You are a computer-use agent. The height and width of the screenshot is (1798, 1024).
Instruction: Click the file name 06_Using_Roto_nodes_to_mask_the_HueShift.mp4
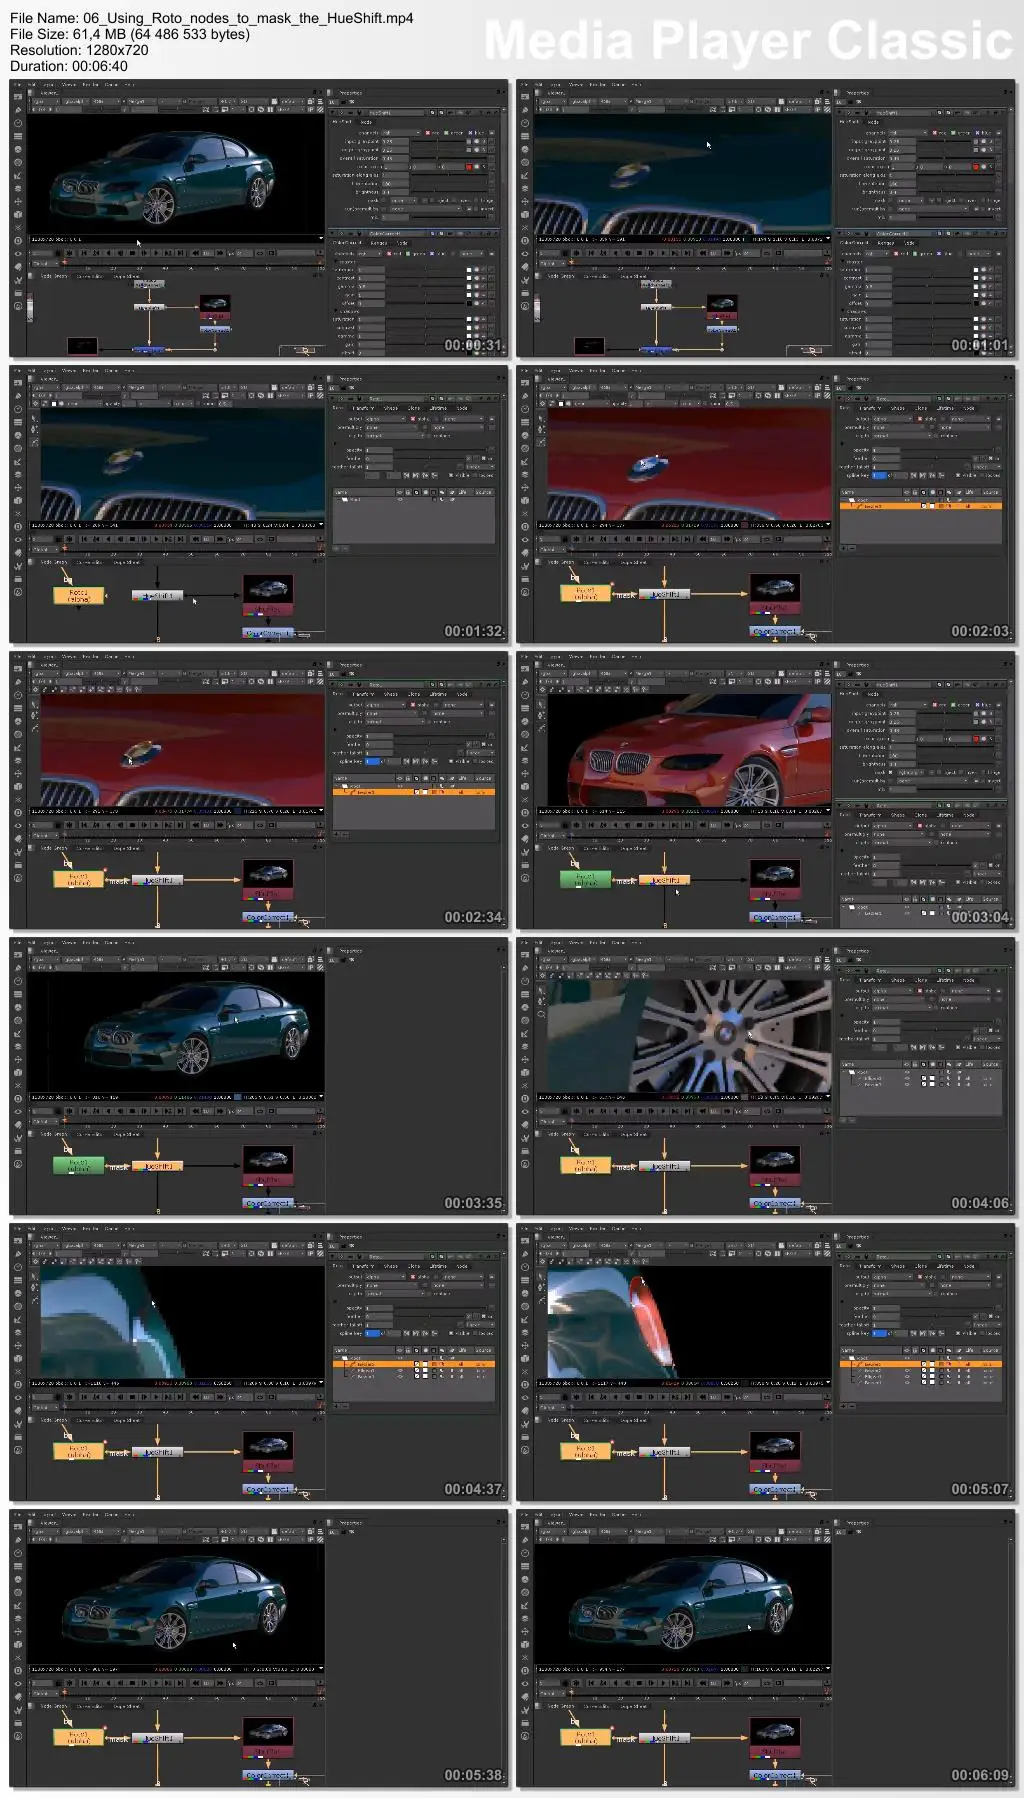pos(248,18)
